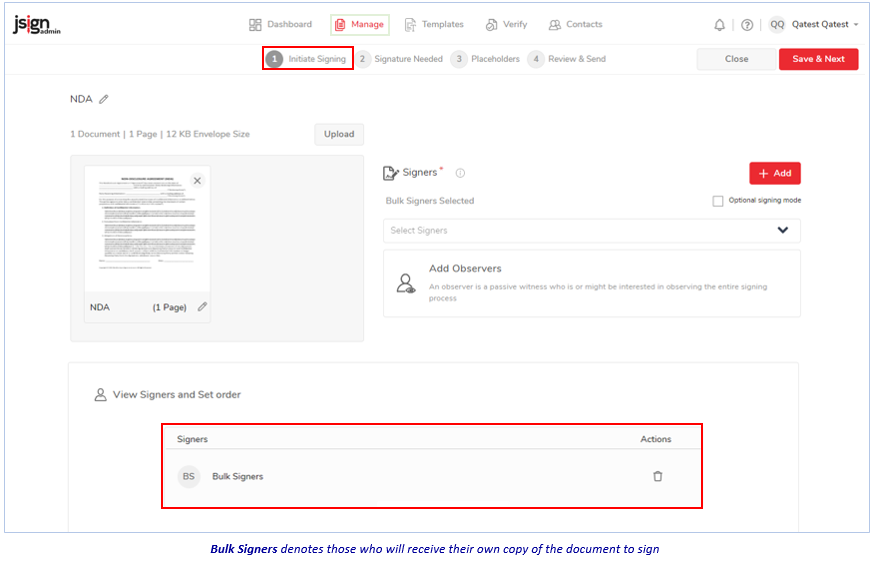Image resolution: width=873 pixels, height=562 pixels.
Task: Open the NDA document thumbnail preview
Action: (x=147, y=230)
